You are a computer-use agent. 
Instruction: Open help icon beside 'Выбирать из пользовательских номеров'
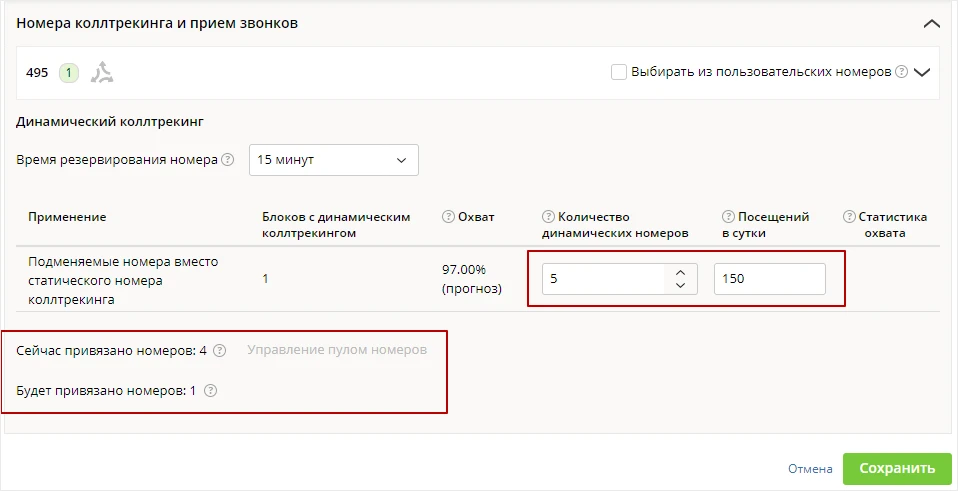click(x=901, y=72)
